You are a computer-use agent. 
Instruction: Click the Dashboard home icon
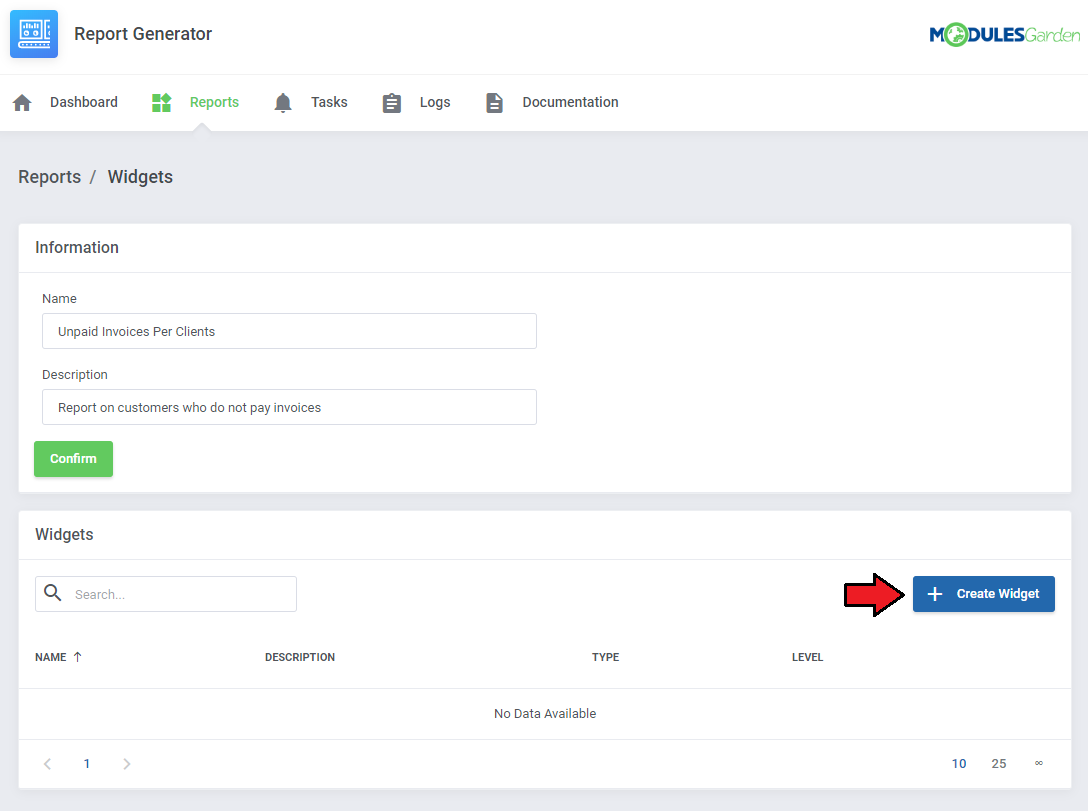tap(22, 103)
